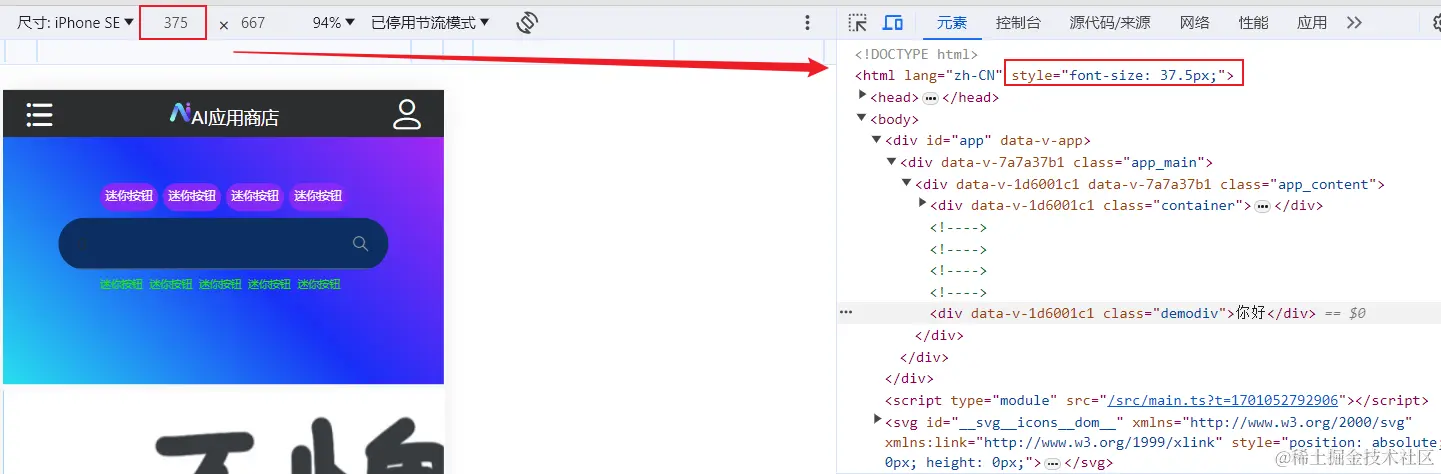Image resolution: width=1441 pixels, height=474 pixels.
Task: Click the dark search input field
Action: click(223, 243)
